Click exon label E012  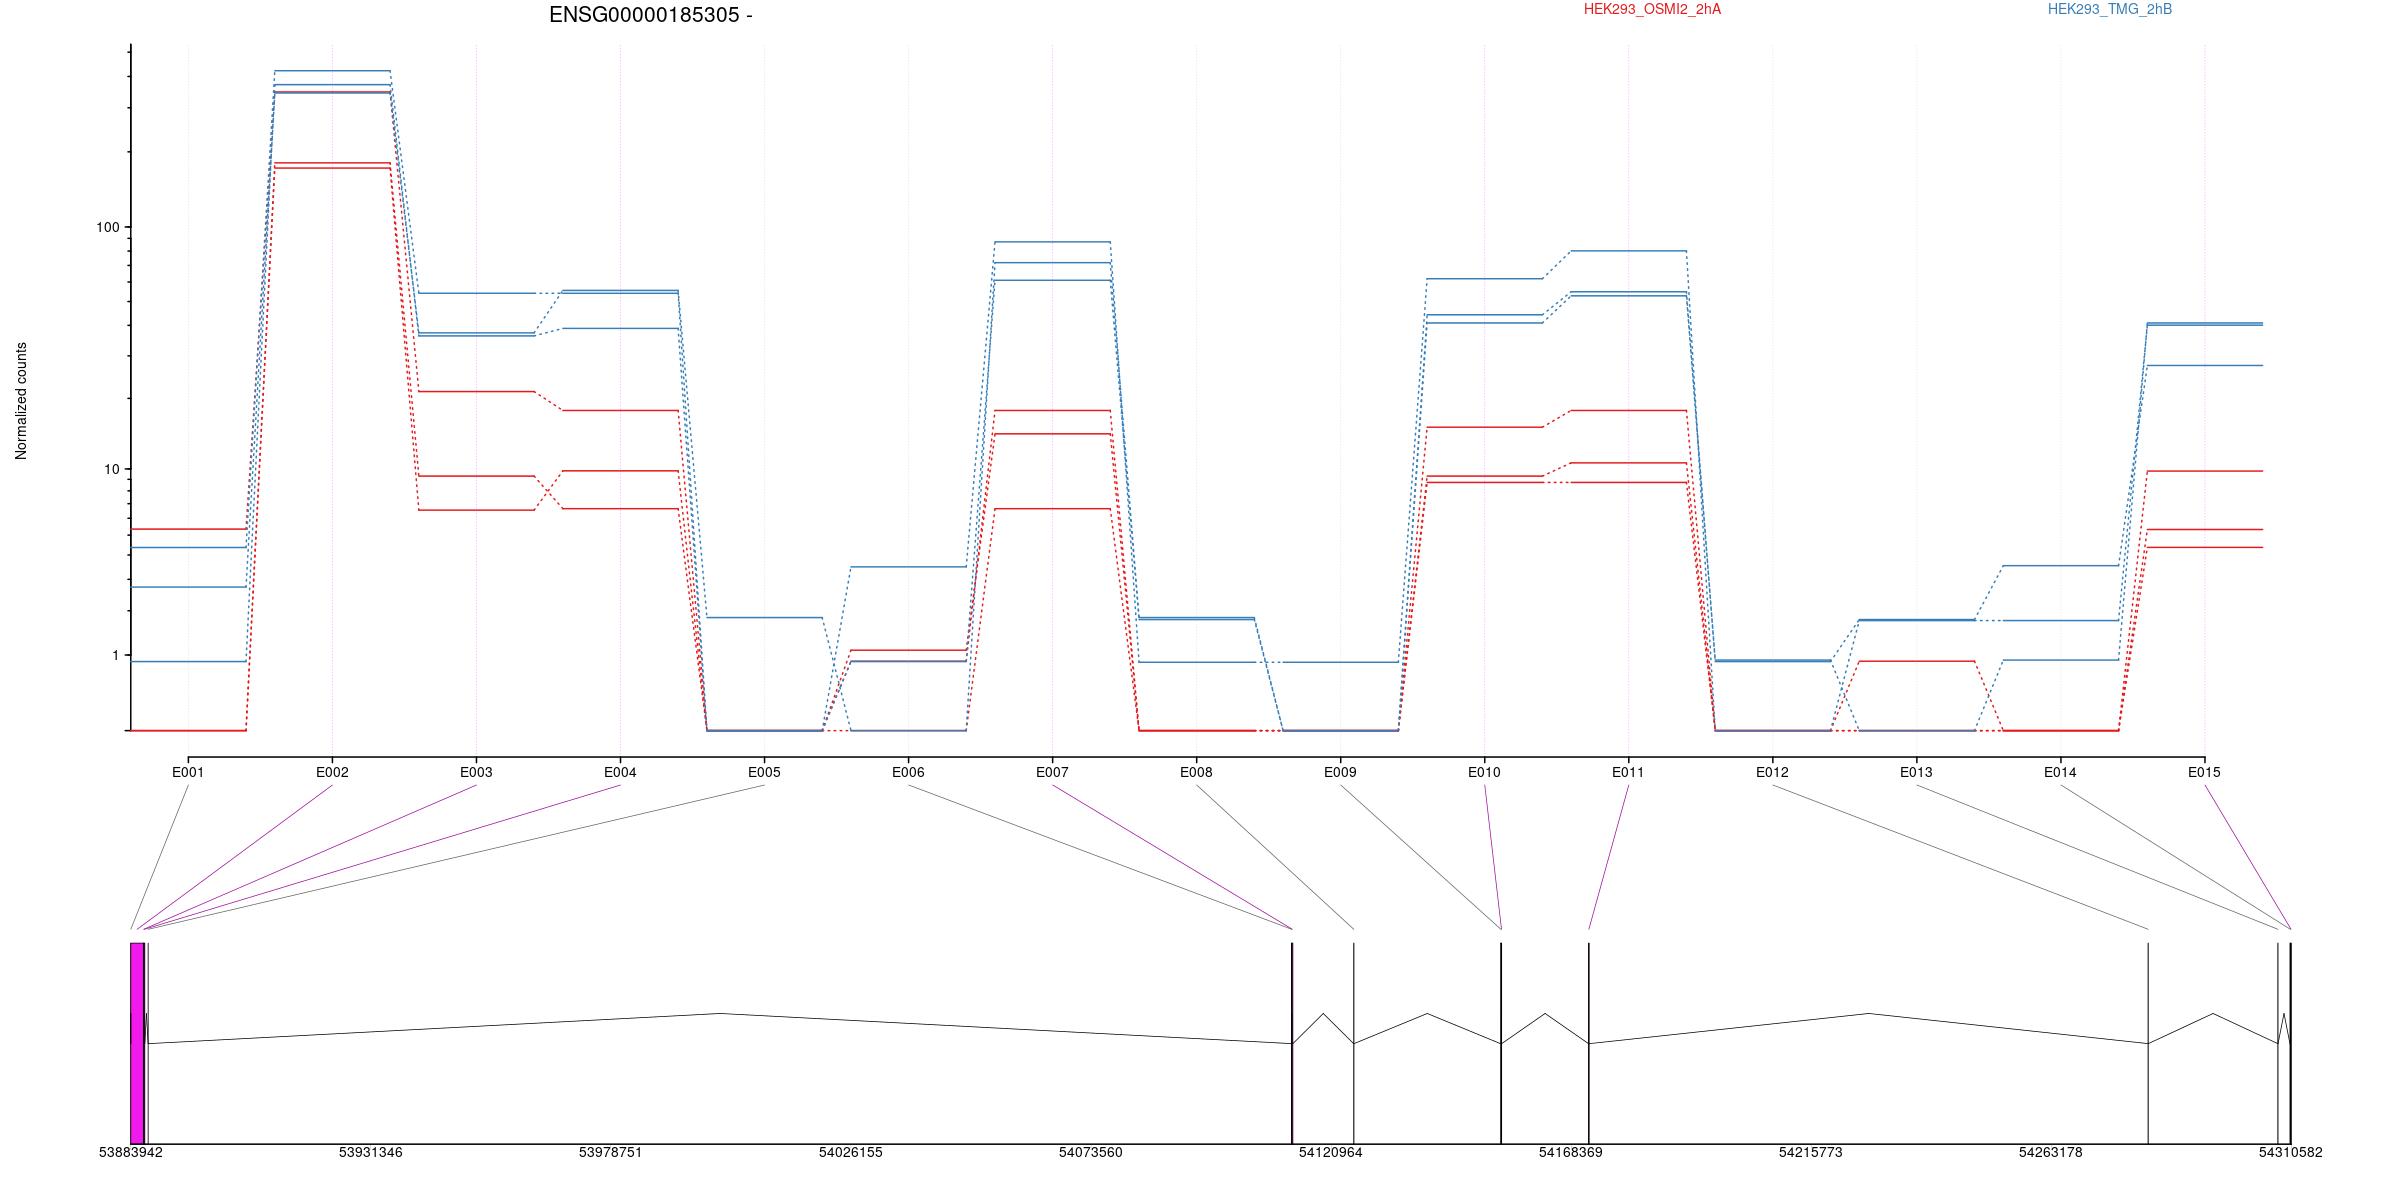(1772, 772)
